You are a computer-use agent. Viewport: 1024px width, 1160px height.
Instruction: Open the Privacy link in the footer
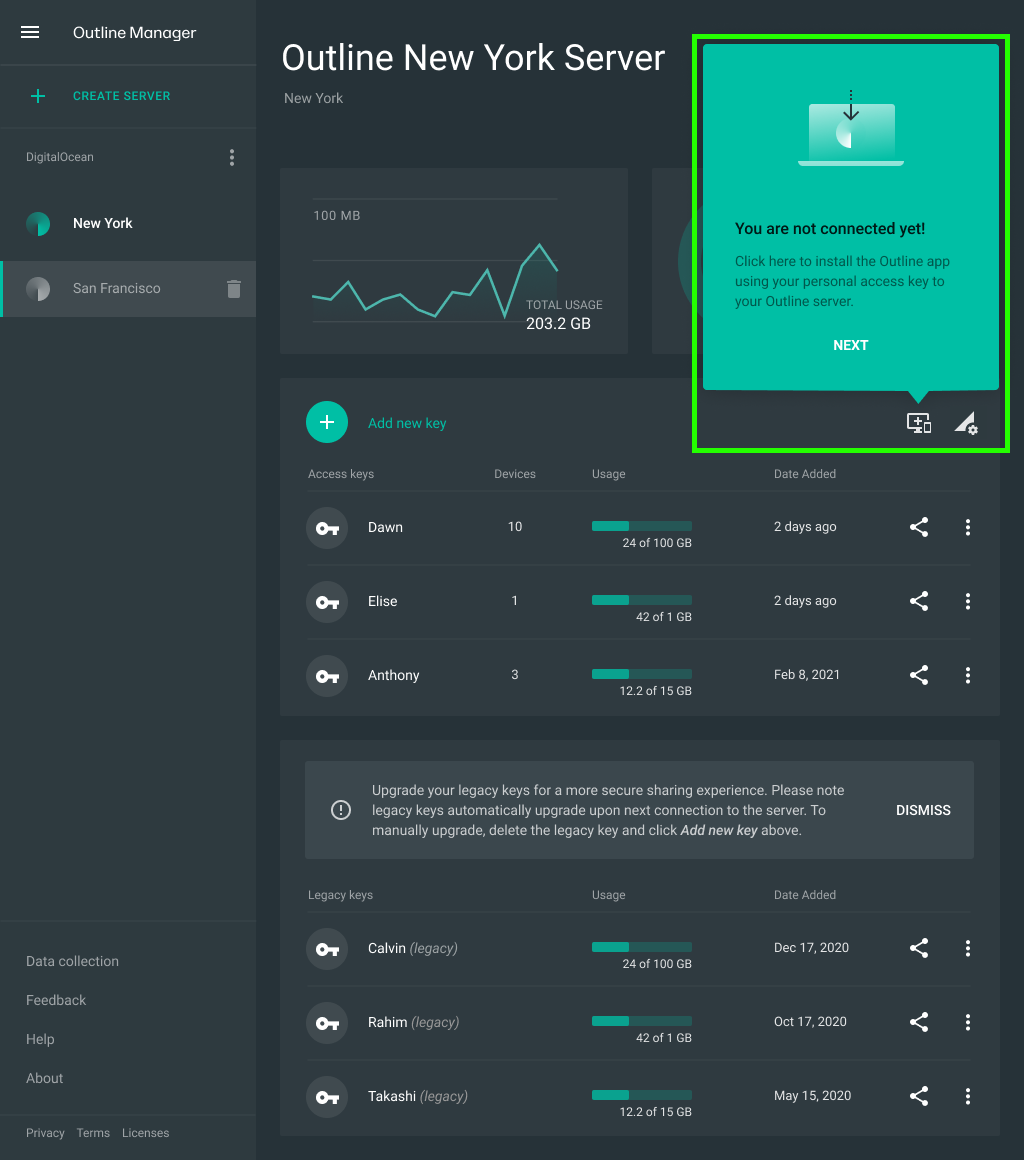pyautogui.click(x=45, y=1133)
